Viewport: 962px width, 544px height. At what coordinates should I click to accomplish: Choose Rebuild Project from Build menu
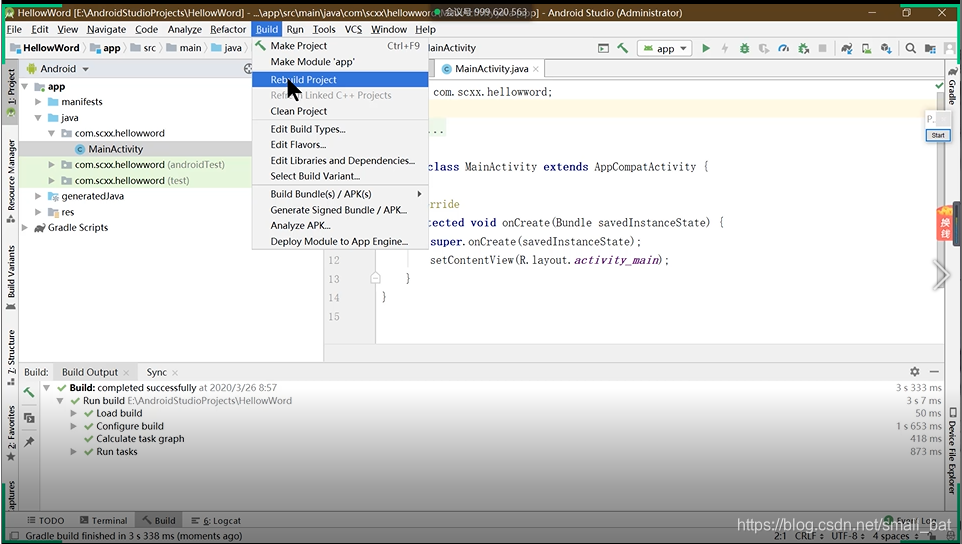coord(340,79)
